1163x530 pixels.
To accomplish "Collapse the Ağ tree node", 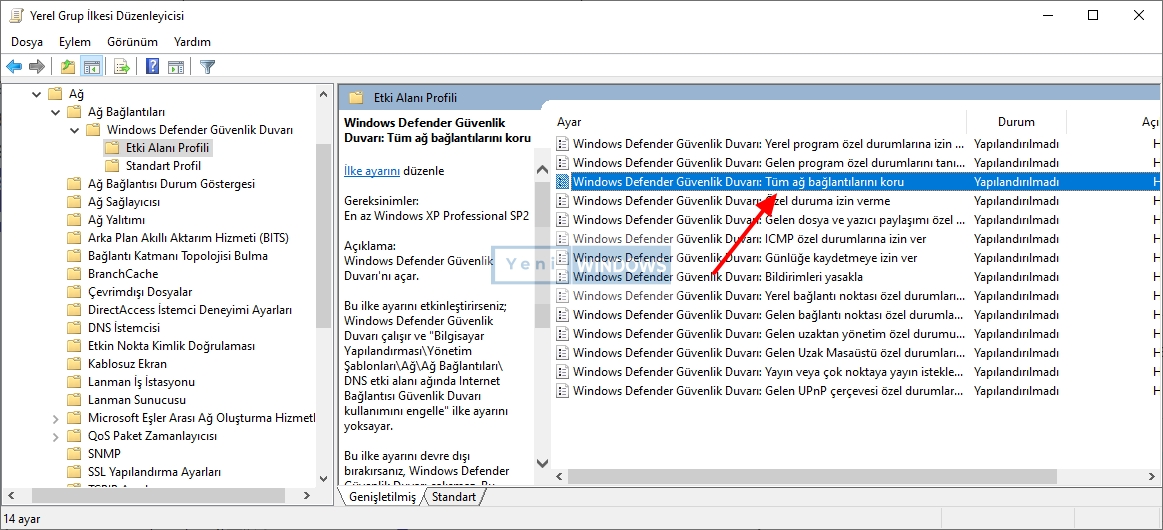I will 36,94.
